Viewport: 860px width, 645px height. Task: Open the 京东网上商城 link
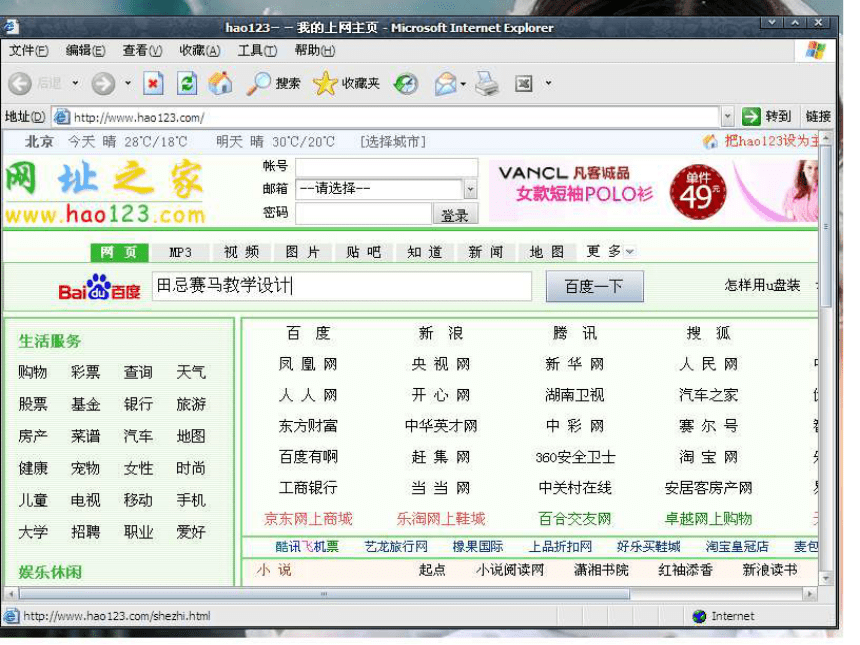click(x=308, y=519)
